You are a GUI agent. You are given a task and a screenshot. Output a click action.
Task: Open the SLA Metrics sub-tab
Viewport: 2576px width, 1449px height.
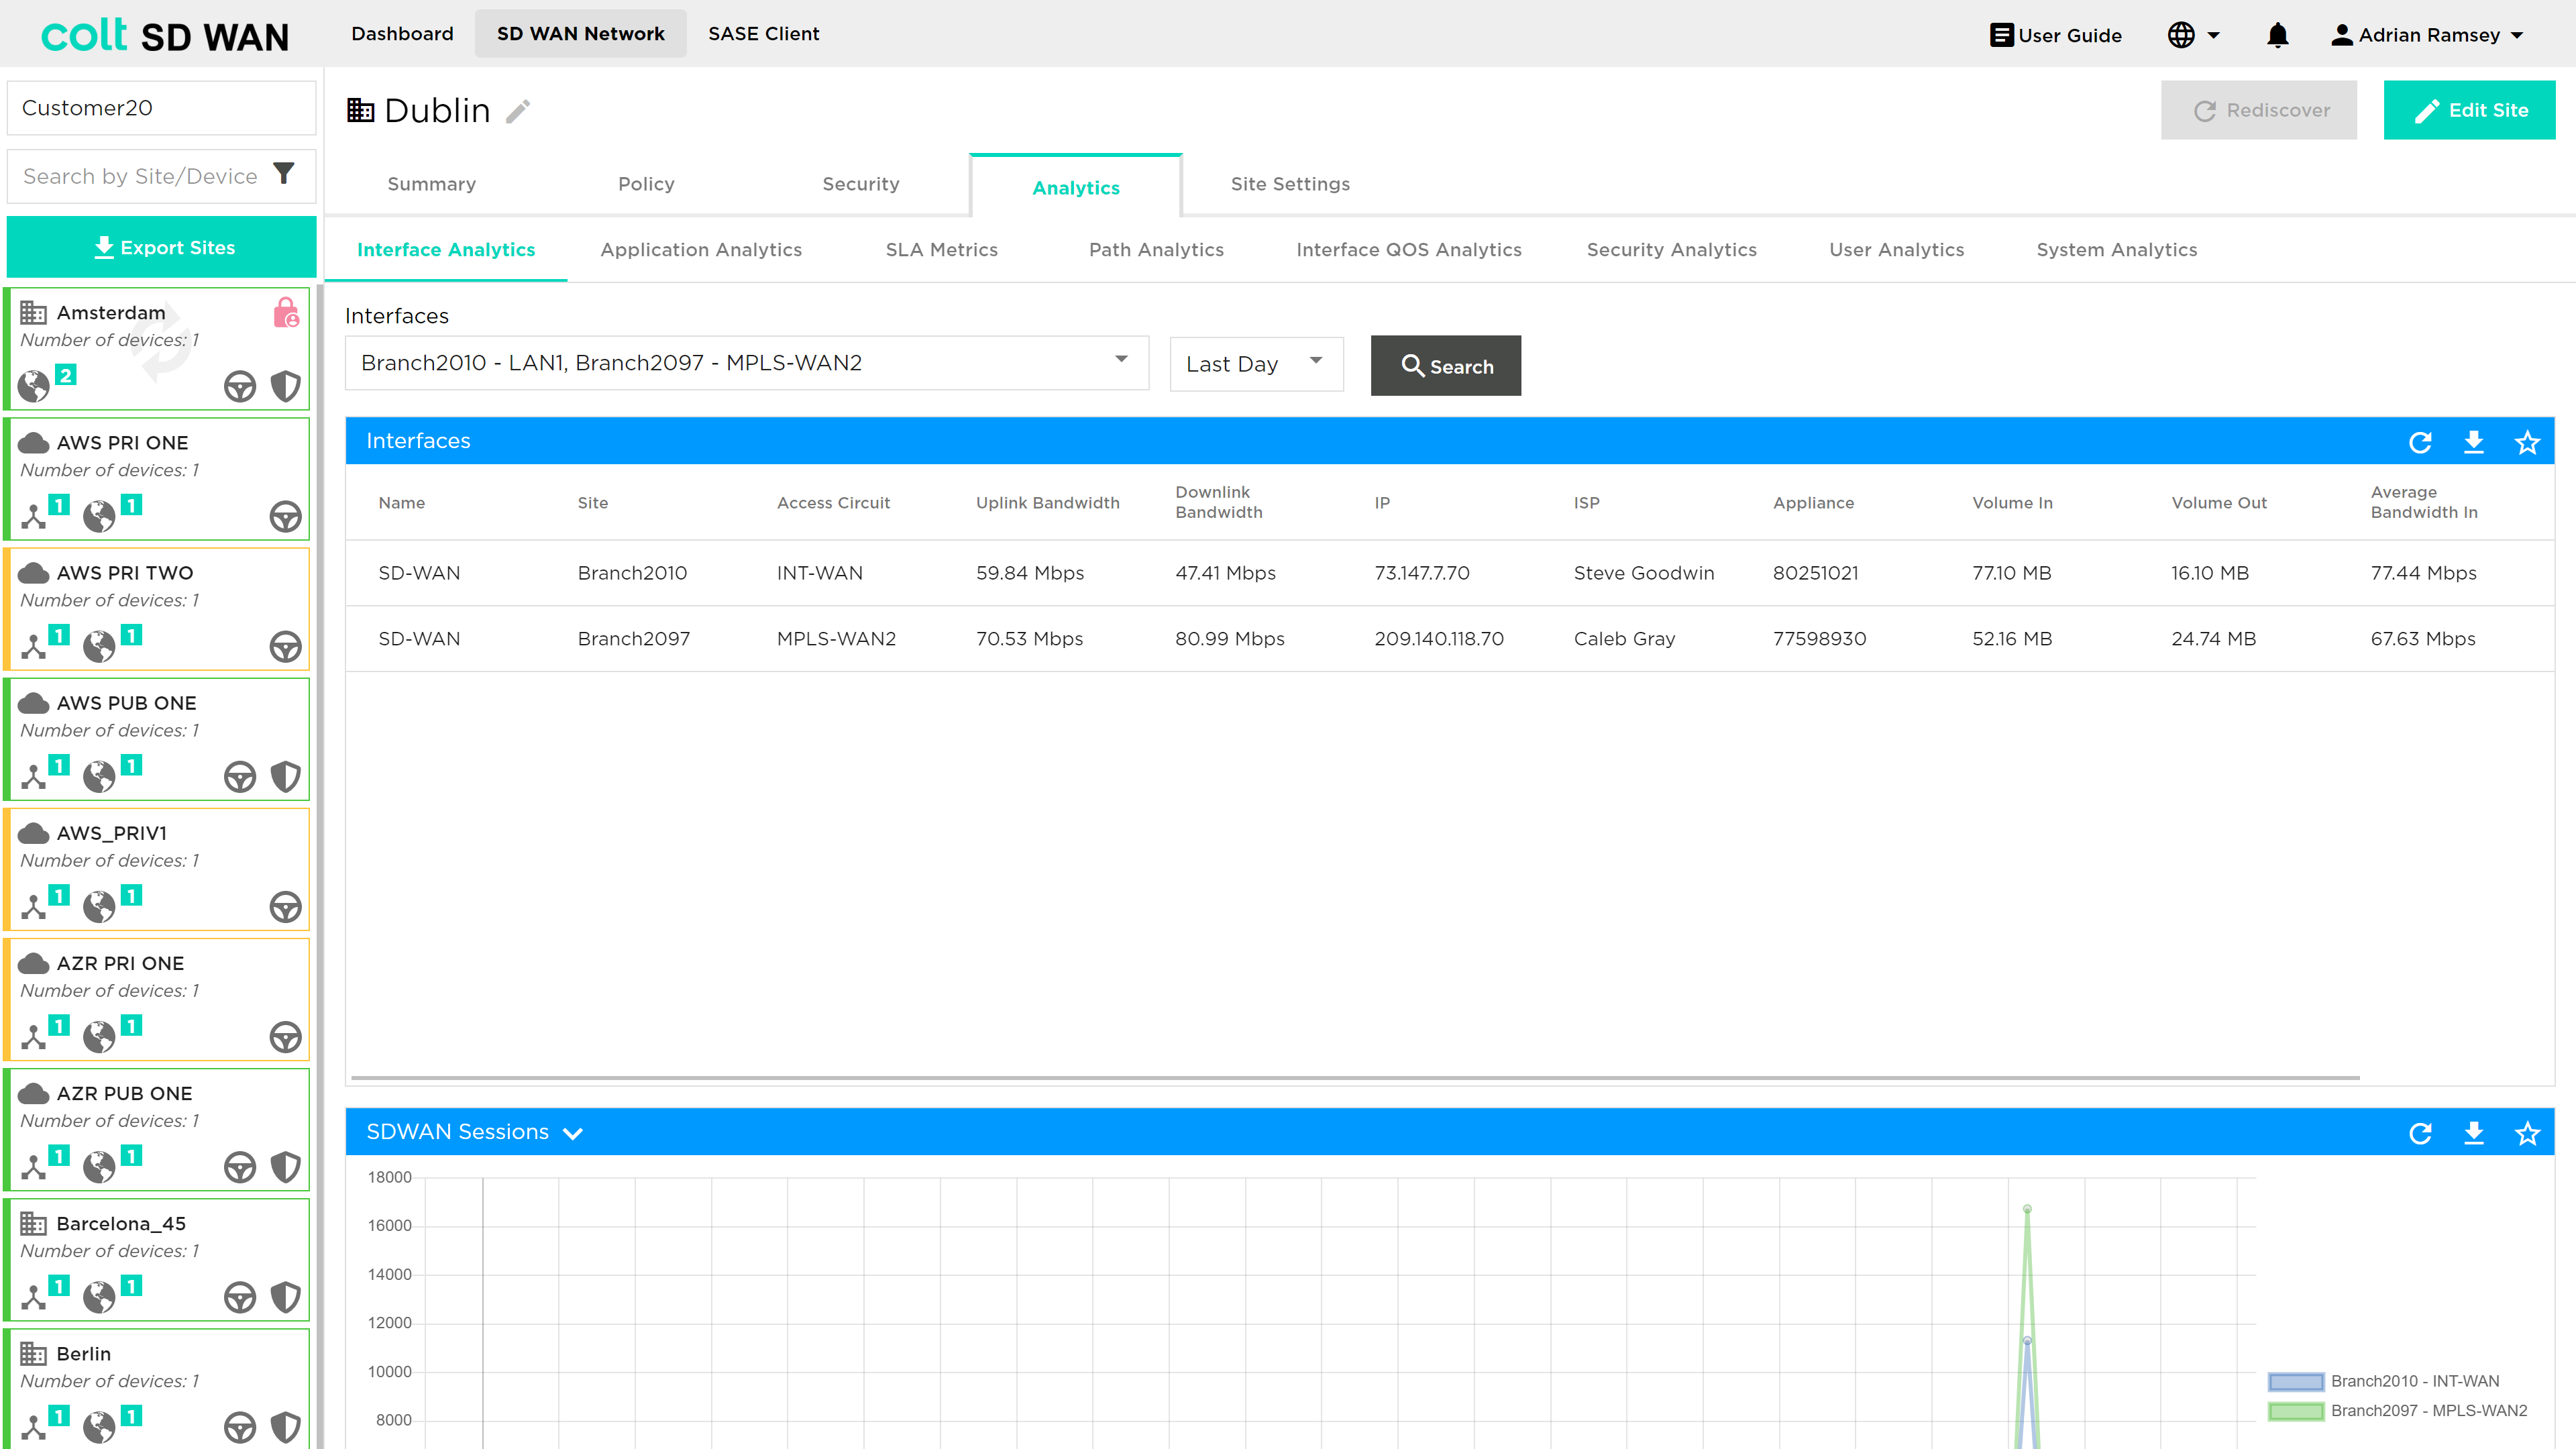click(x=941, y=250)
